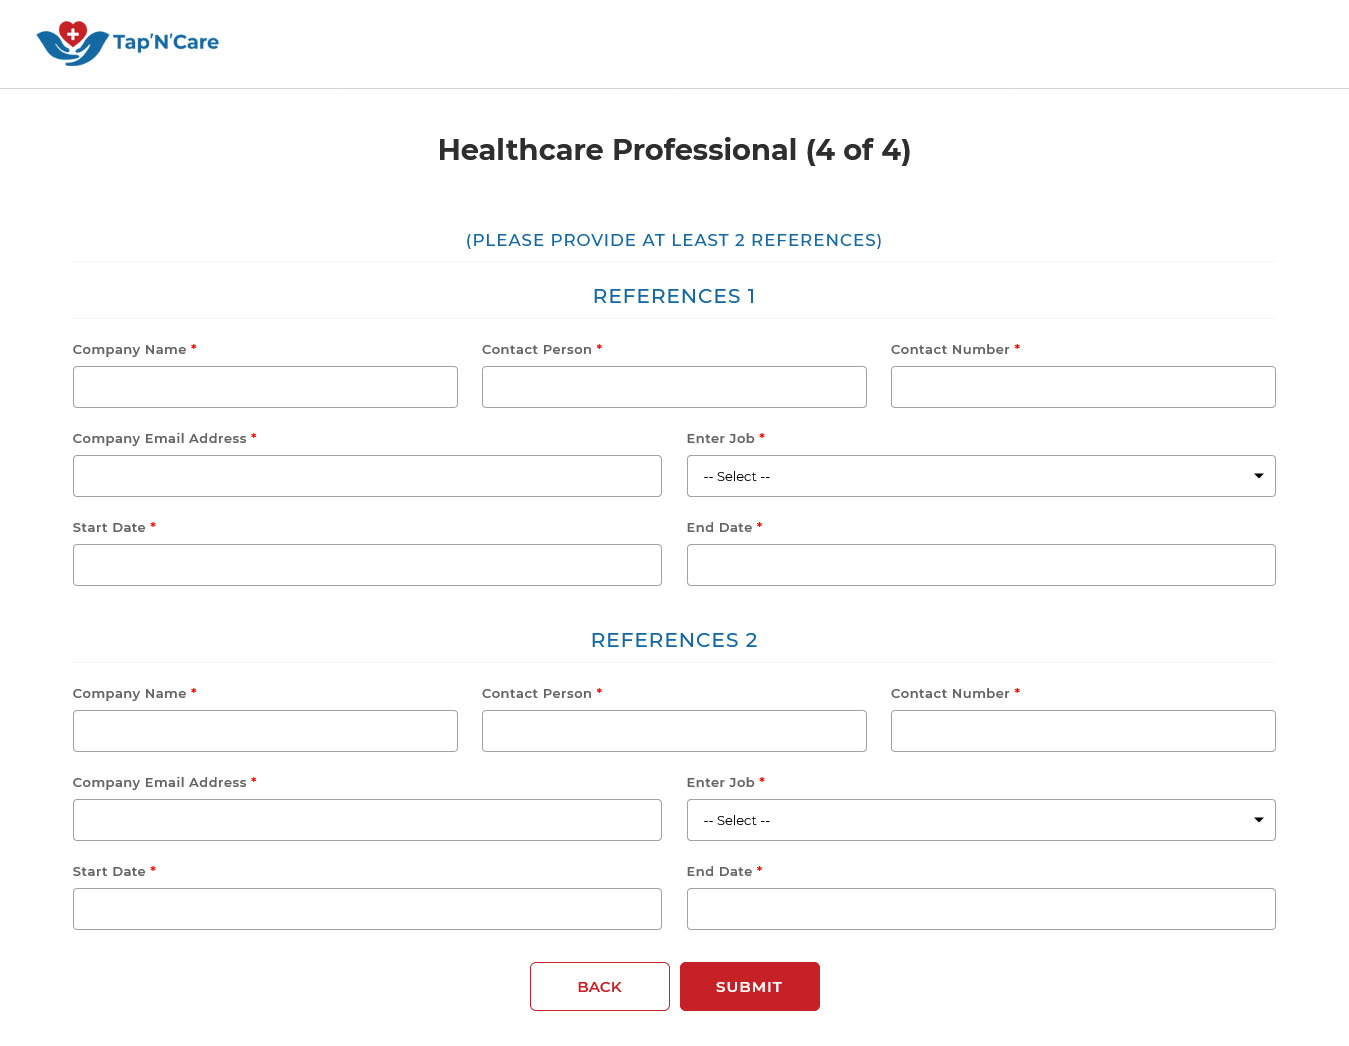Select the References 1 Start Date field

pyautogui.click(x=367, y=565)
